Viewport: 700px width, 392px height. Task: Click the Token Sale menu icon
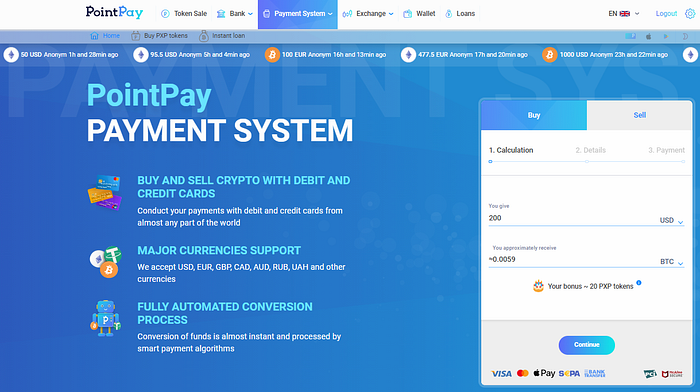click(x=165, y=14)
